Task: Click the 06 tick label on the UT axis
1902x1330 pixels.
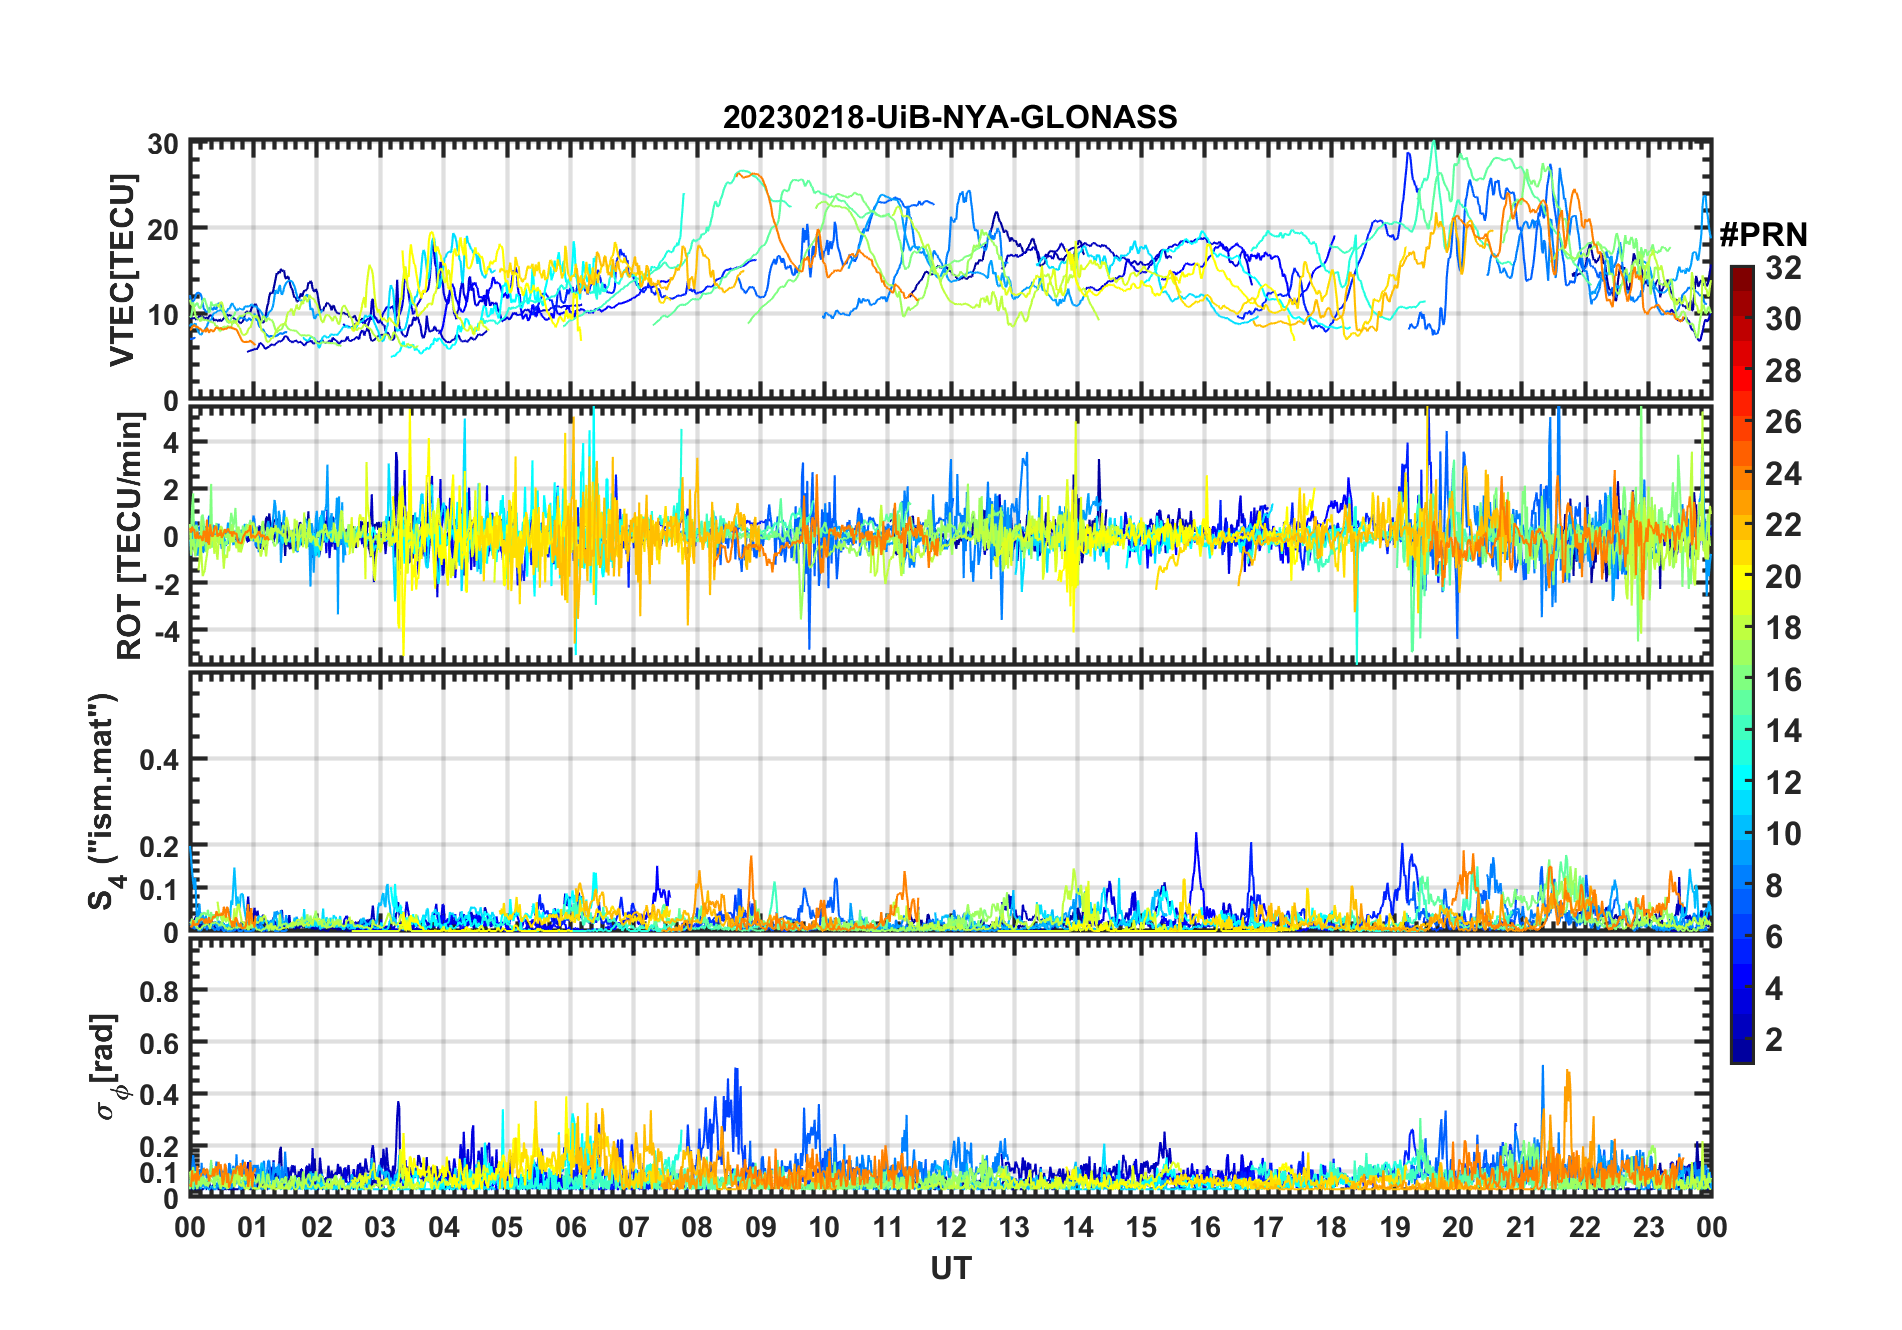Action: (570, 1227)
